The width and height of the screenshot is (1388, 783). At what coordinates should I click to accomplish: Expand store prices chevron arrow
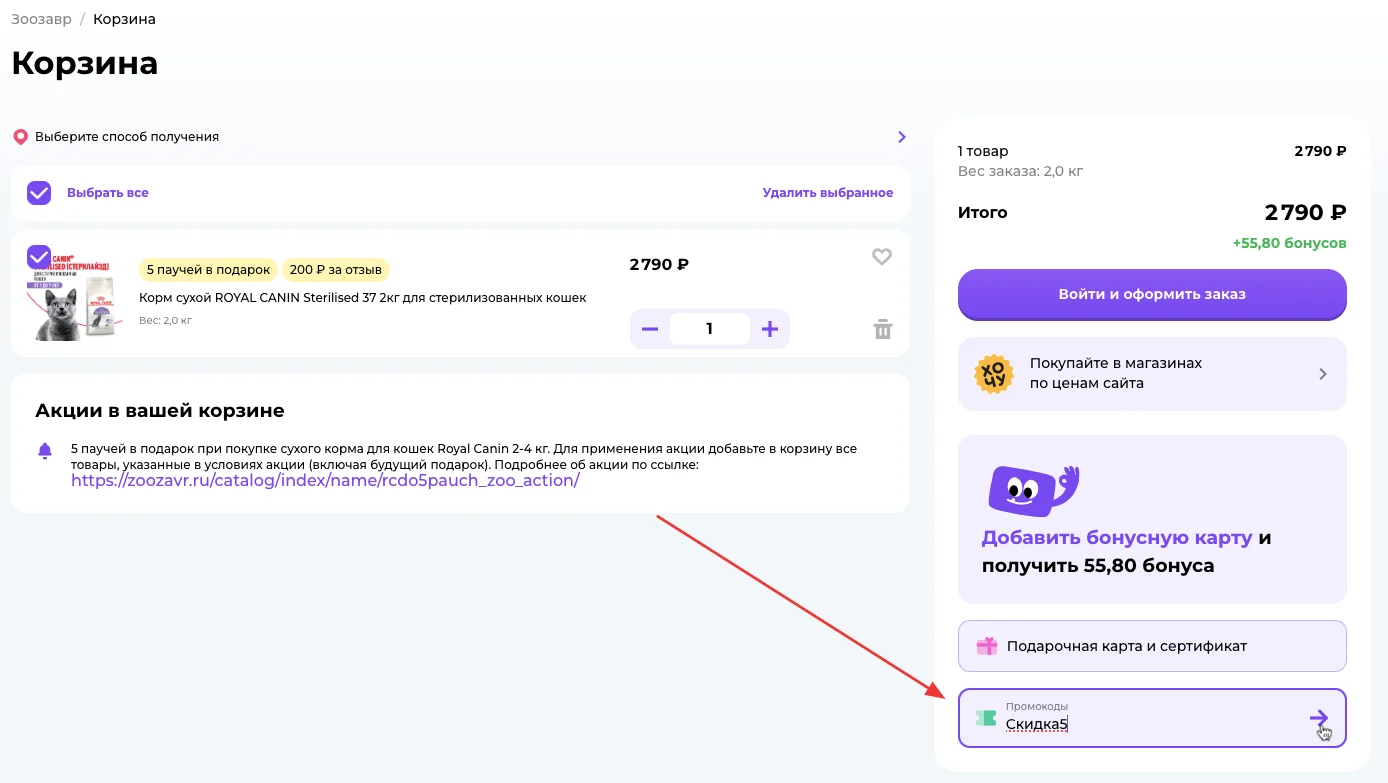[1323, 374]
